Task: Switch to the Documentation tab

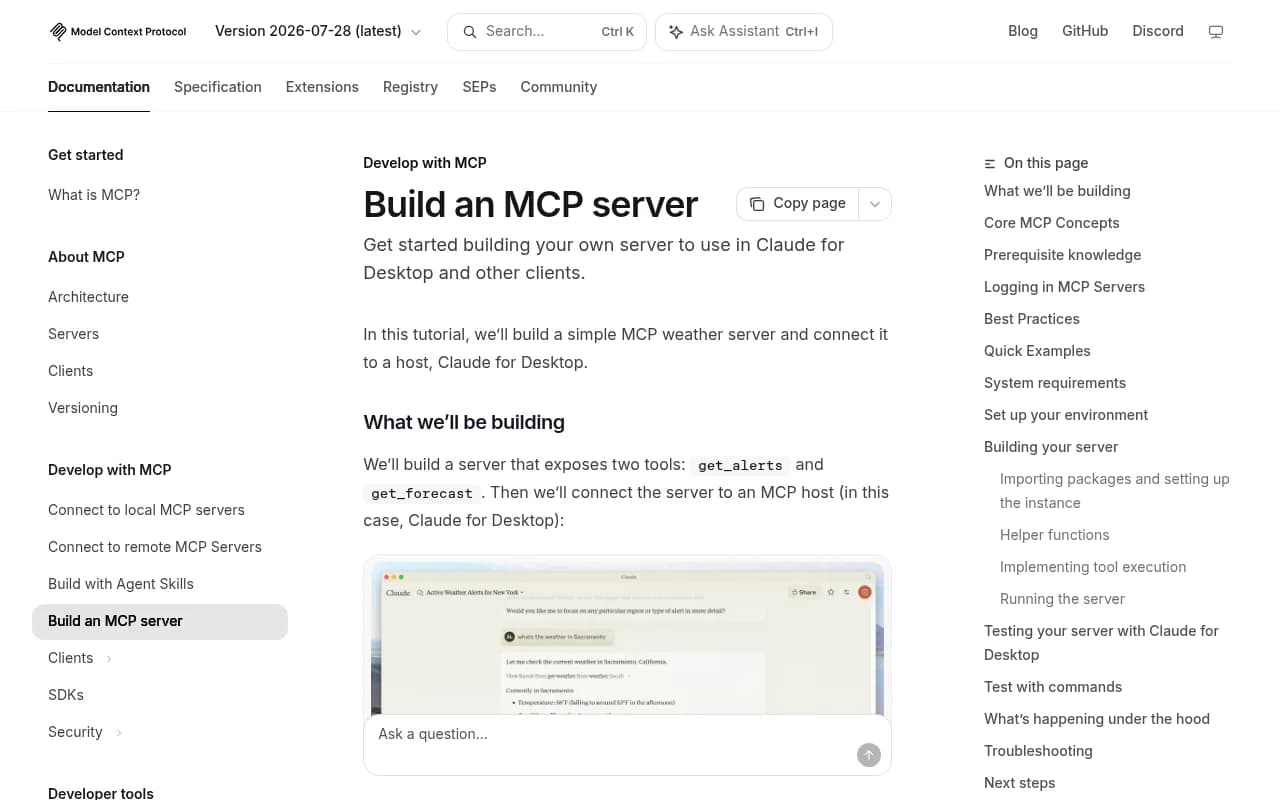Action: coord(99,87)
